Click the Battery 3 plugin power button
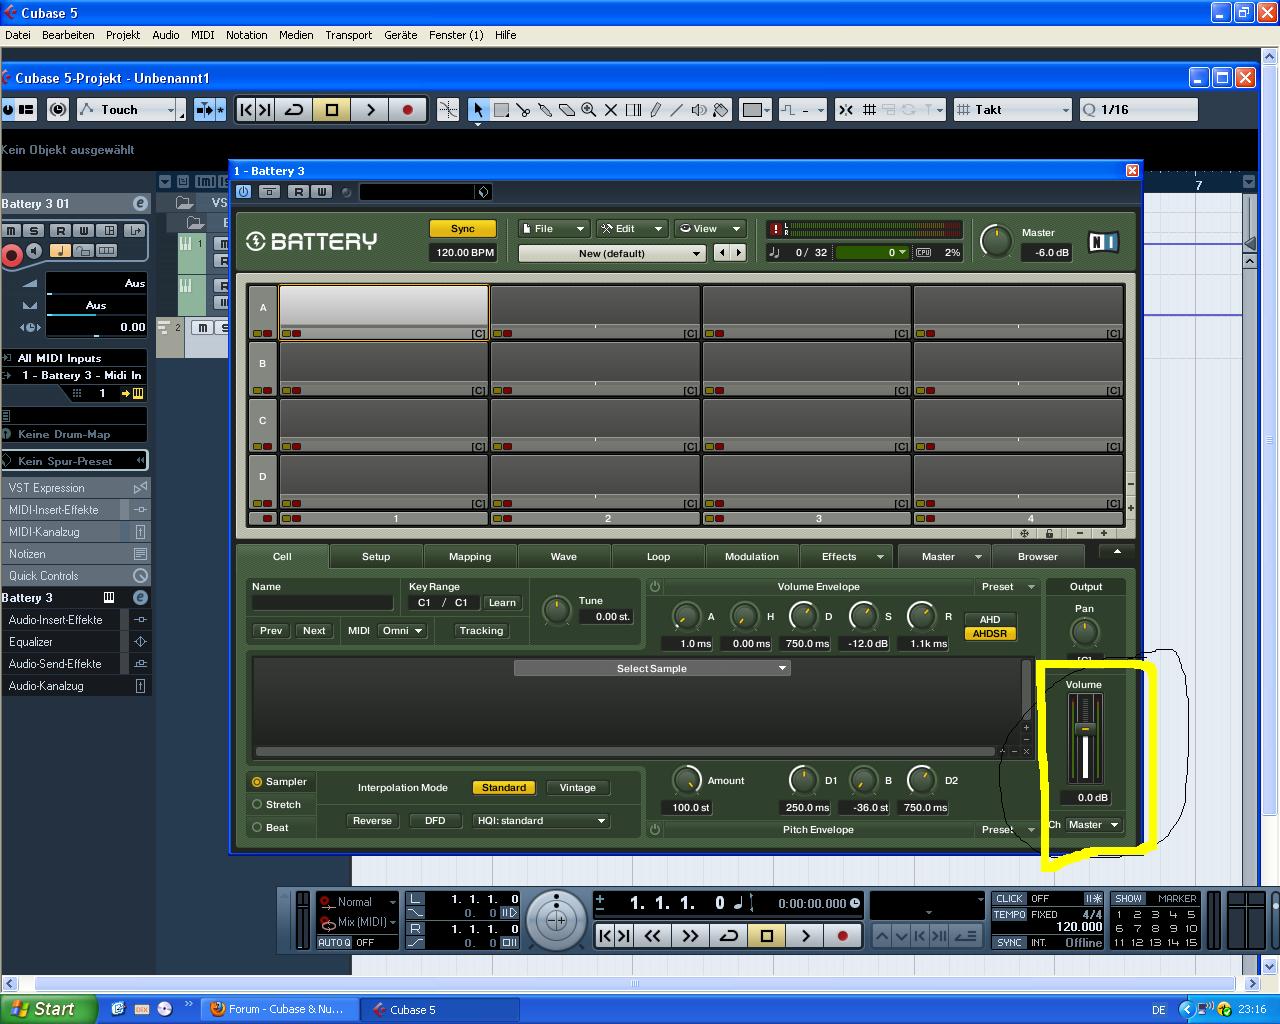Image resolution: width=1280 pixels, height=1024 pixels. (243, 191)
